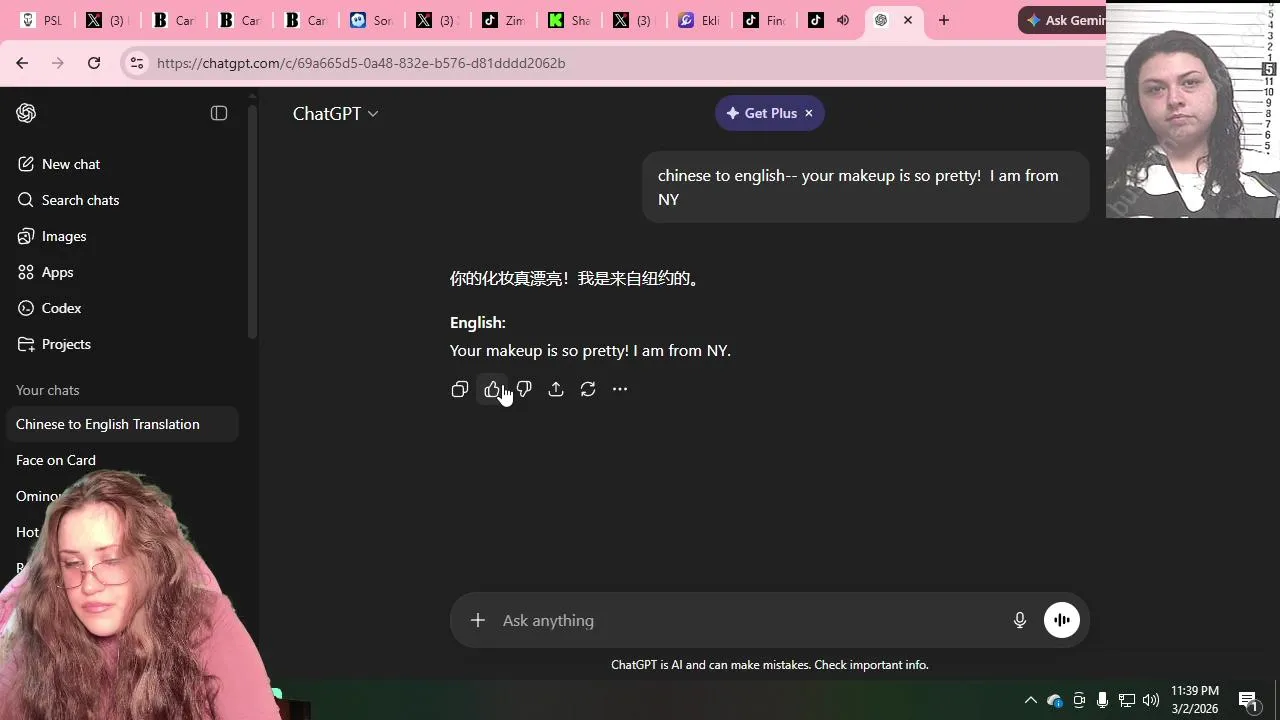
Task: Switch to the Fin TikTok tab
Action: 764,20
